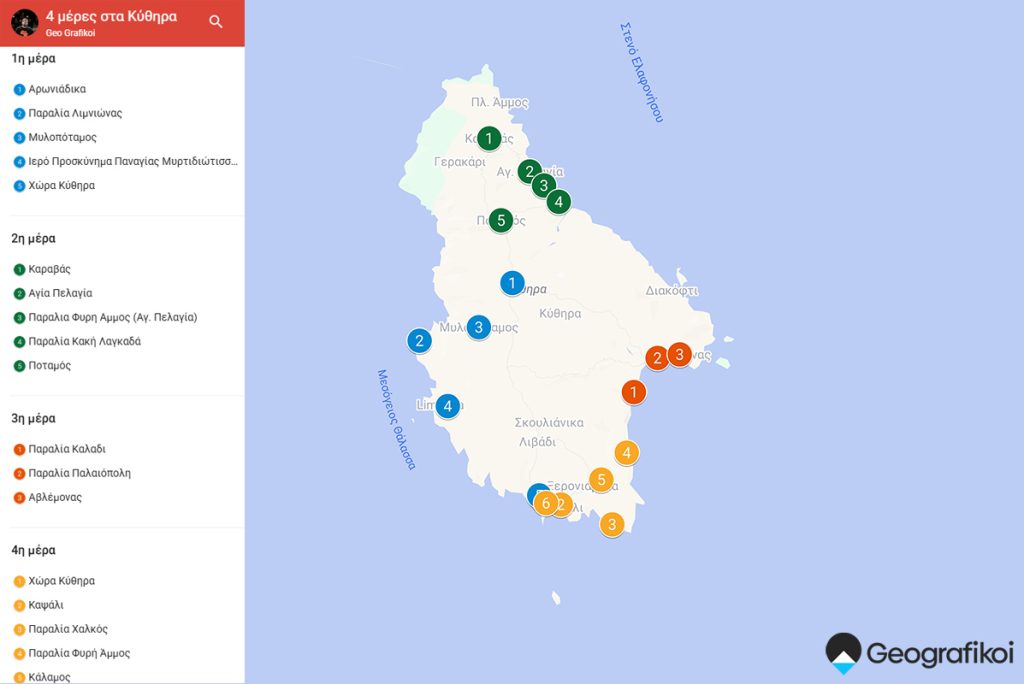This screenshot has width=1024, height=684.
Task: Open Καψάλι list entry
Action: (46, 605)
